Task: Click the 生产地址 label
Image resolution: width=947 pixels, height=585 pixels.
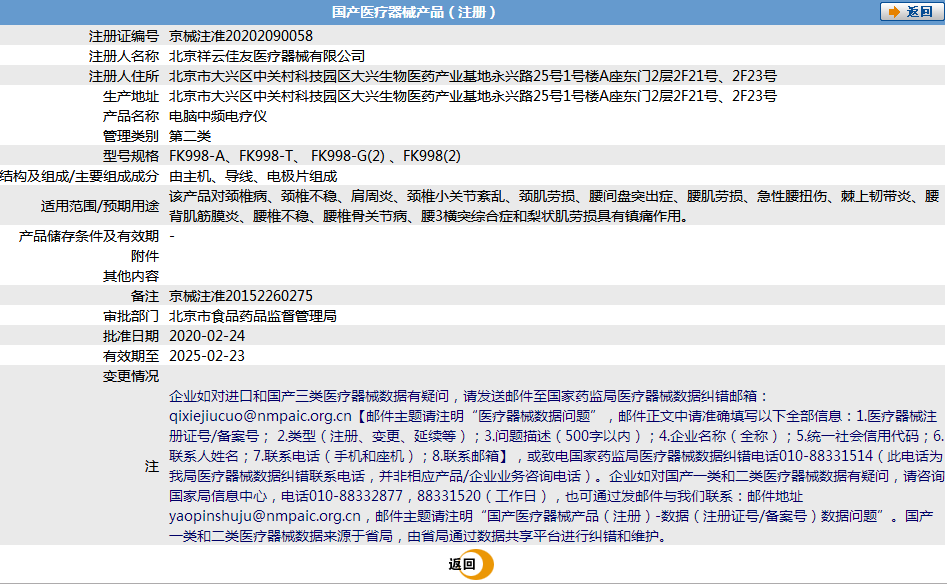Action: point(131,96)
